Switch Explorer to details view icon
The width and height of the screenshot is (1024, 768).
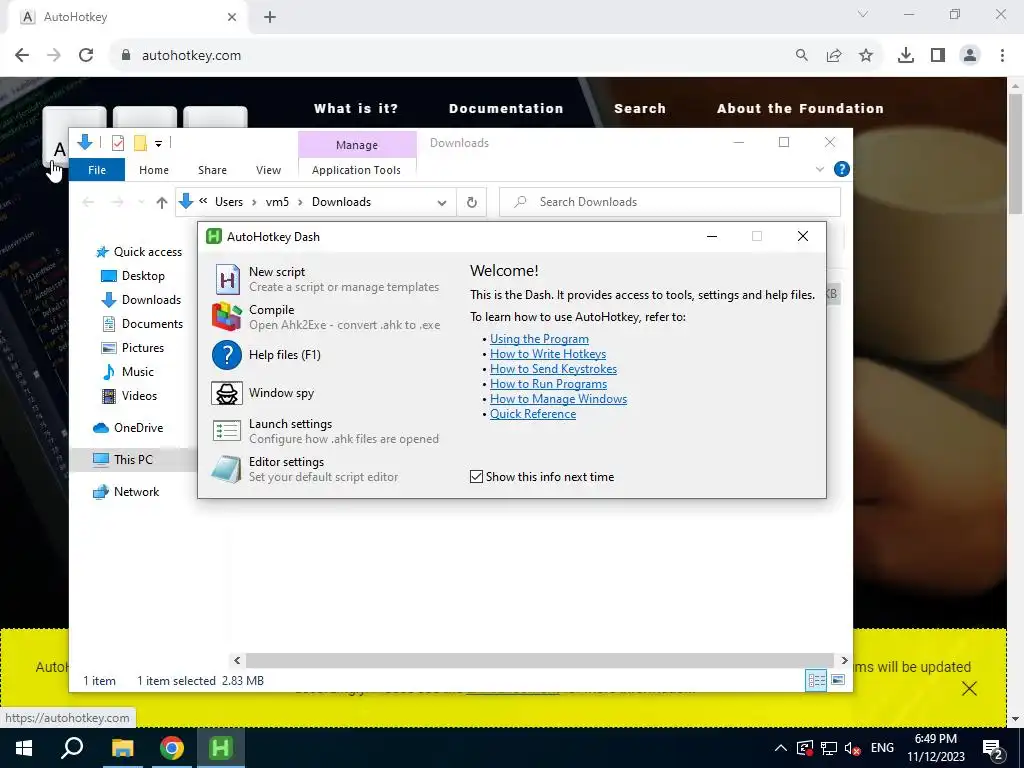click(816, 680)
